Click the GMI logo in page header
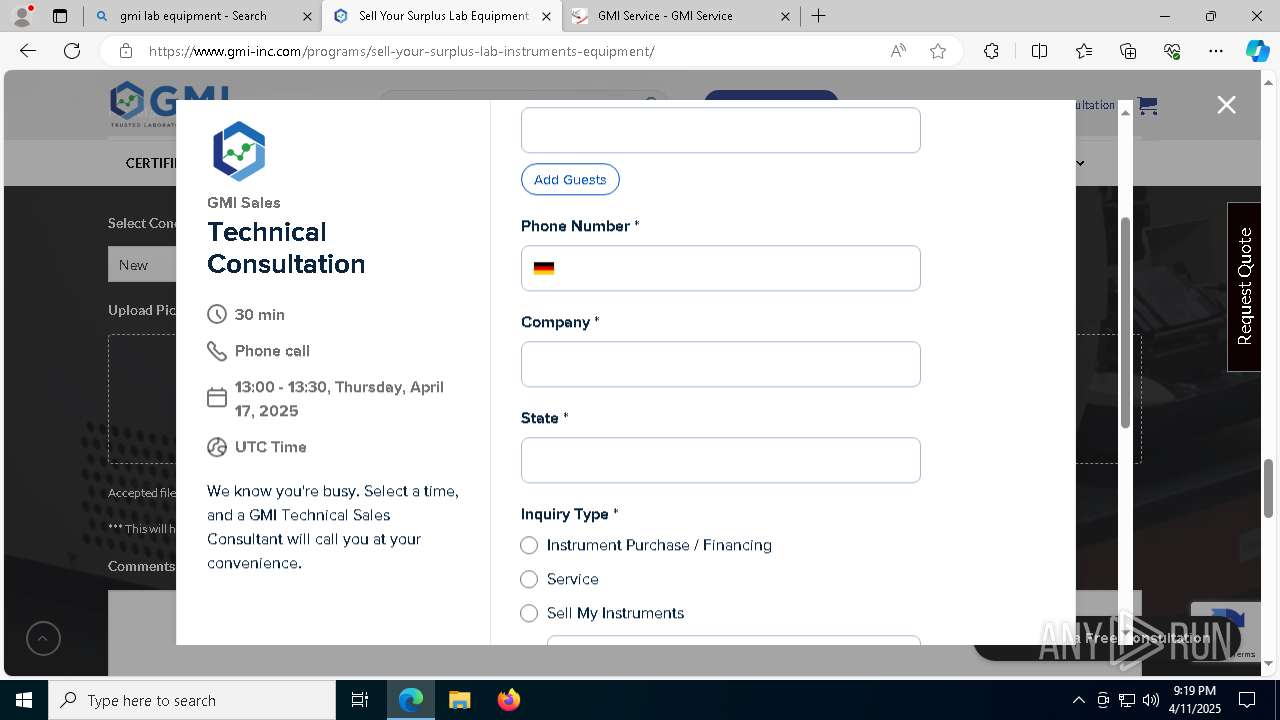Screen dimensions: 1280x720 tap(169, 104)
